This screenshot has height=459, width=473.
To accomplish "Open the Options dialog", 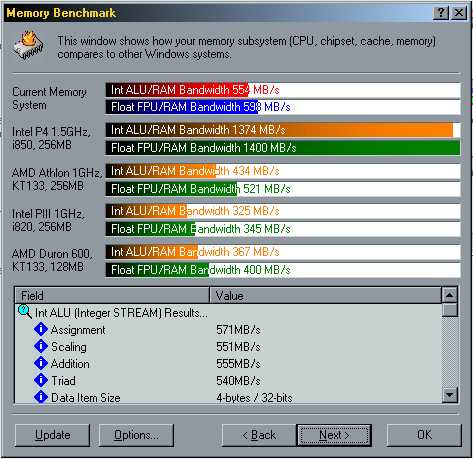I will (136, 435).
